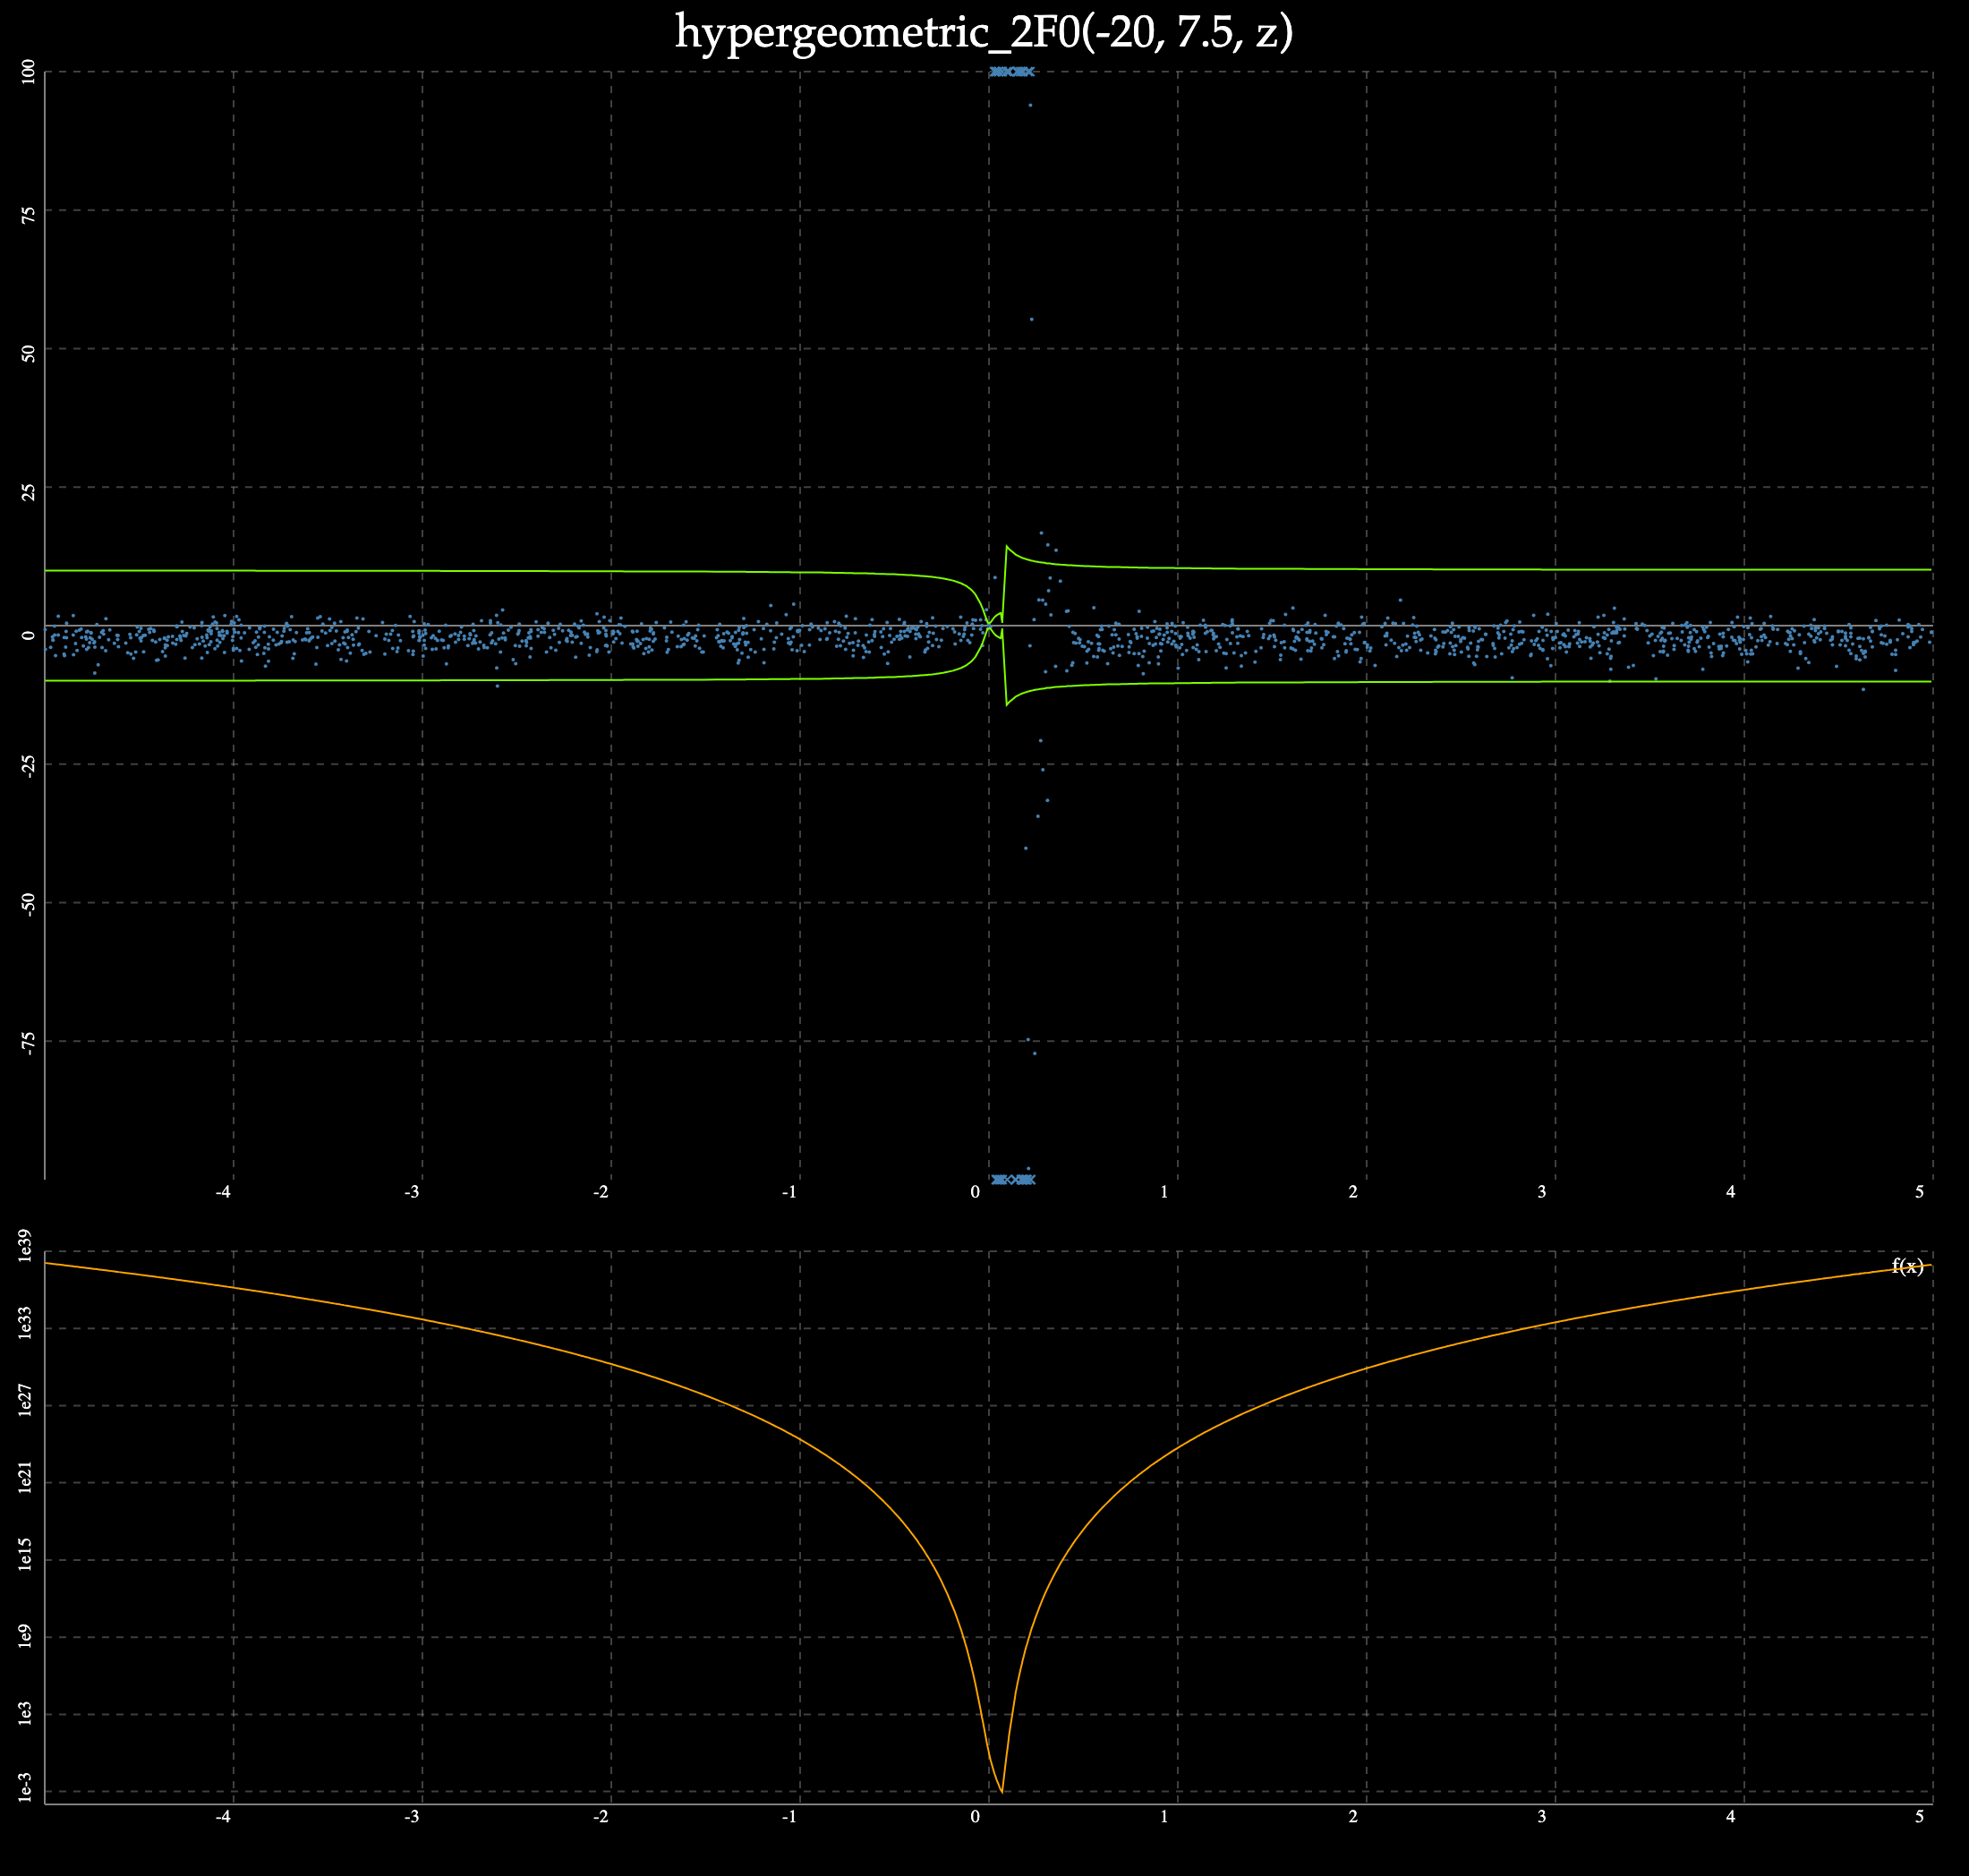Choose the -3 tick label under the lower plot
Viewport: 1969px width, 1876px height.
pos(412,1817)
